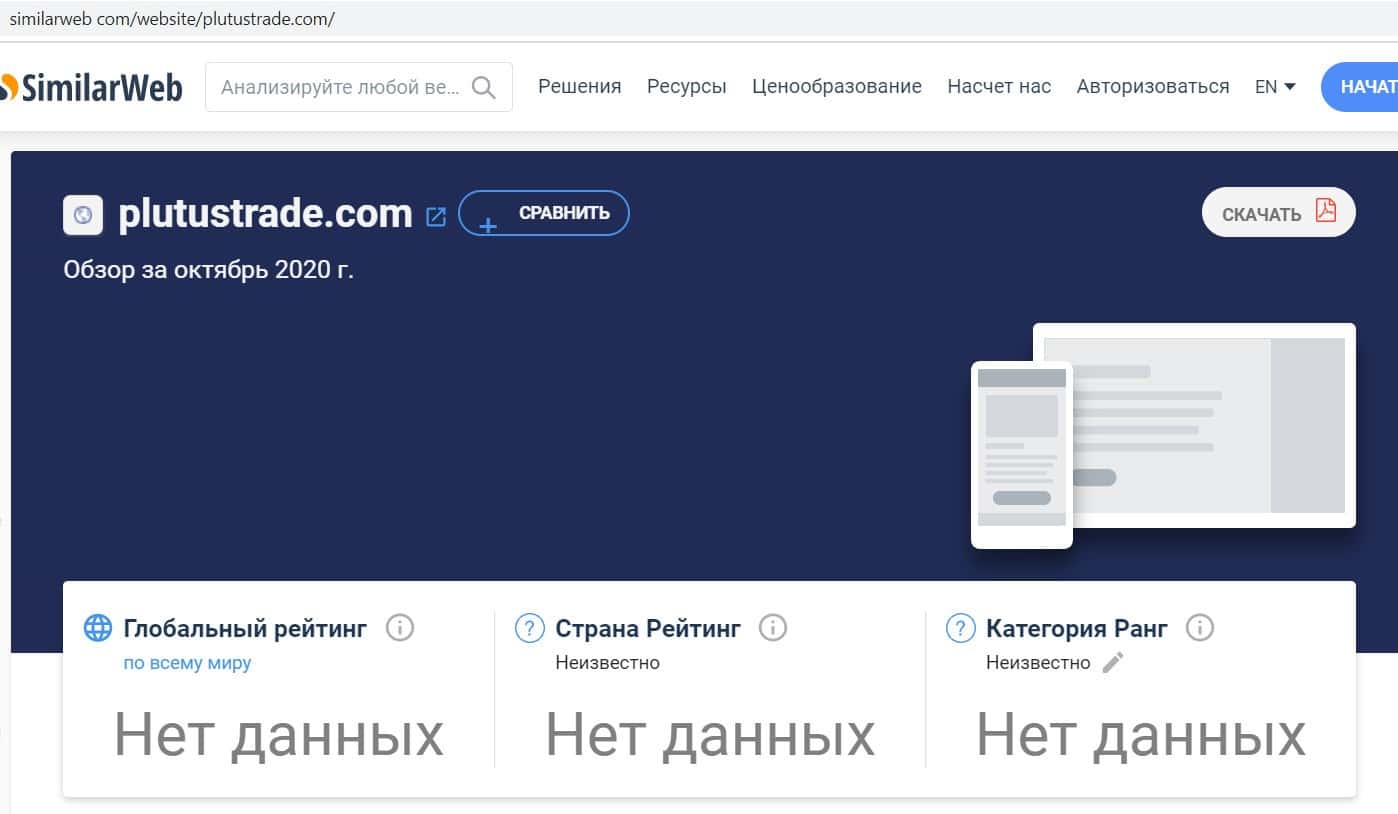Click Нет данных under Страна Рейтинг
This screenshot has width=1398, height=814.
pos(710,734)
